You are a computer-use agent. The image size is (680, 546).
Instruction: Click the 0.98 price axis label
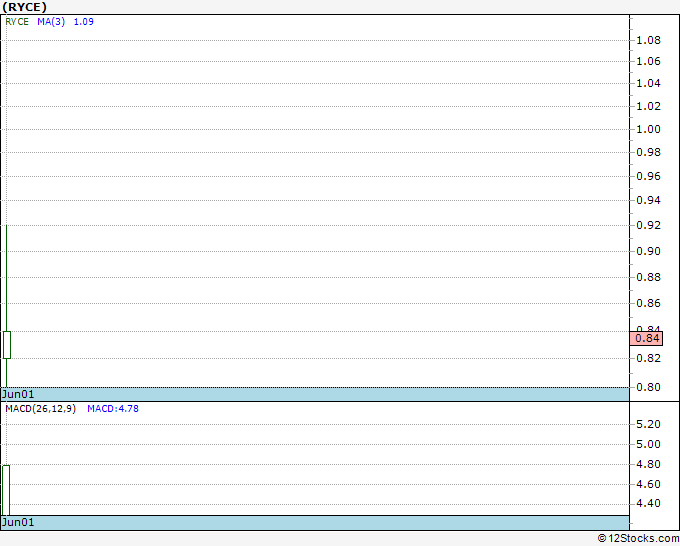648,152
